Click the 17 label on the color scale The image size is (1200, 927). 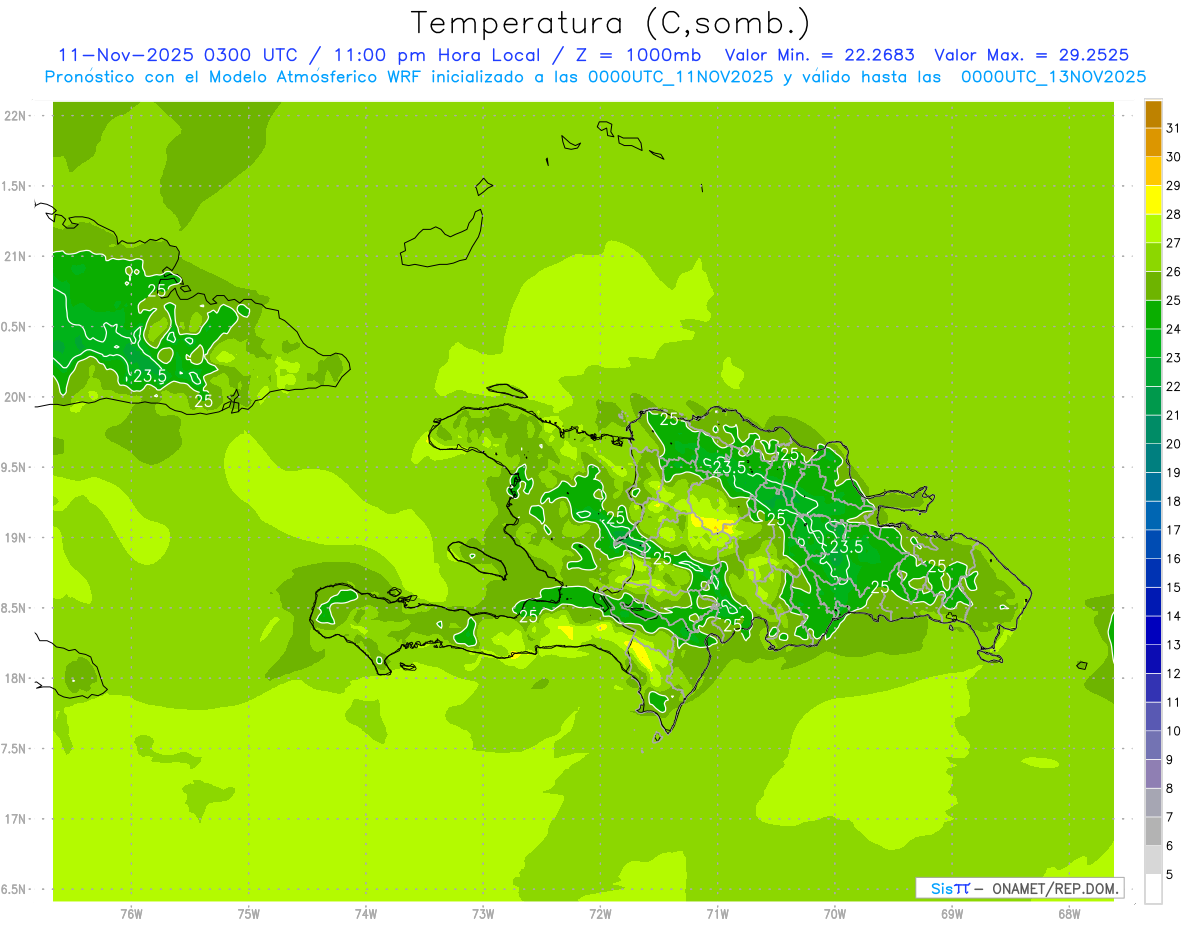(1174, 530)
